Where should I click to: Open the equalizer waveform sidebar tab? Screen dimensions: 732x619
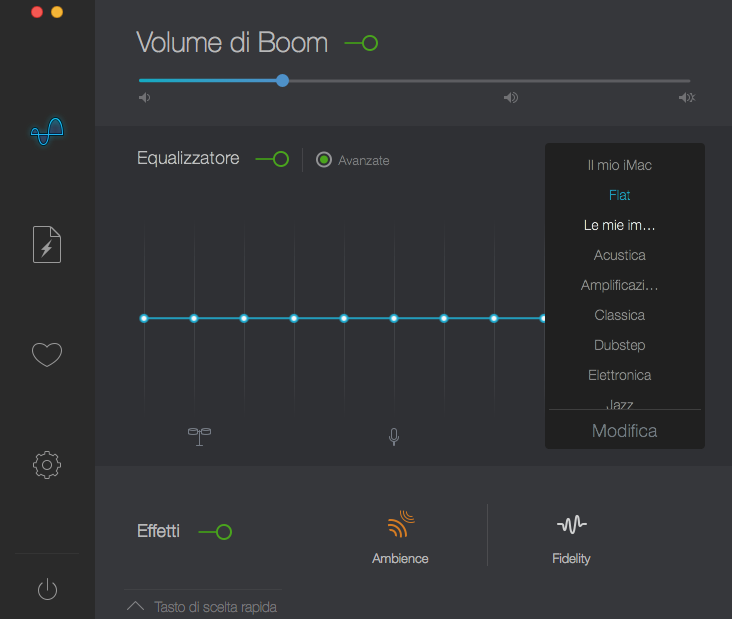[x=47, y=131]
